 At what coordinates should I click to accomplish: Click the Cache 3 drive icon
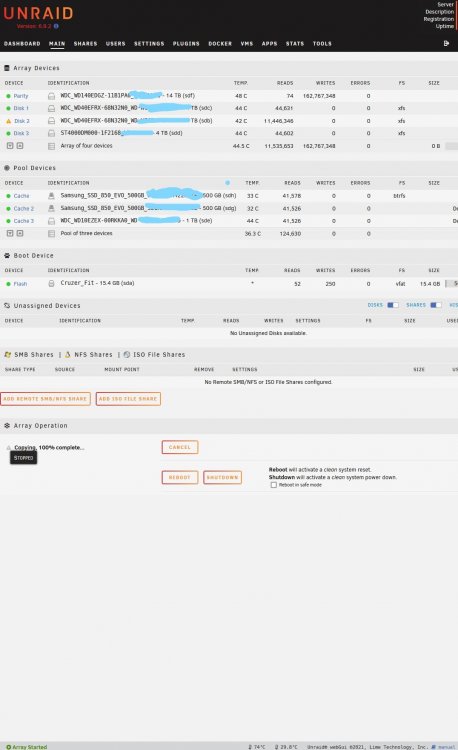coord(51,221)
